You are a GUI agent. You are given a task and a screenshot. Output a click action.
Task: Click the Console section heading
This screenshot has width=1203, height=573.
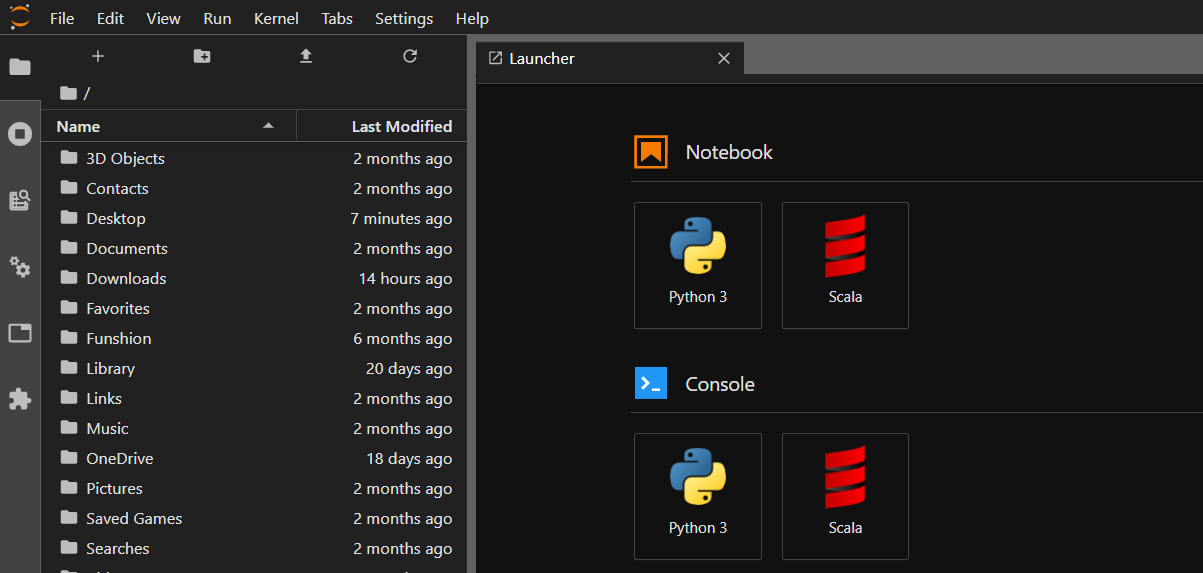720,384
